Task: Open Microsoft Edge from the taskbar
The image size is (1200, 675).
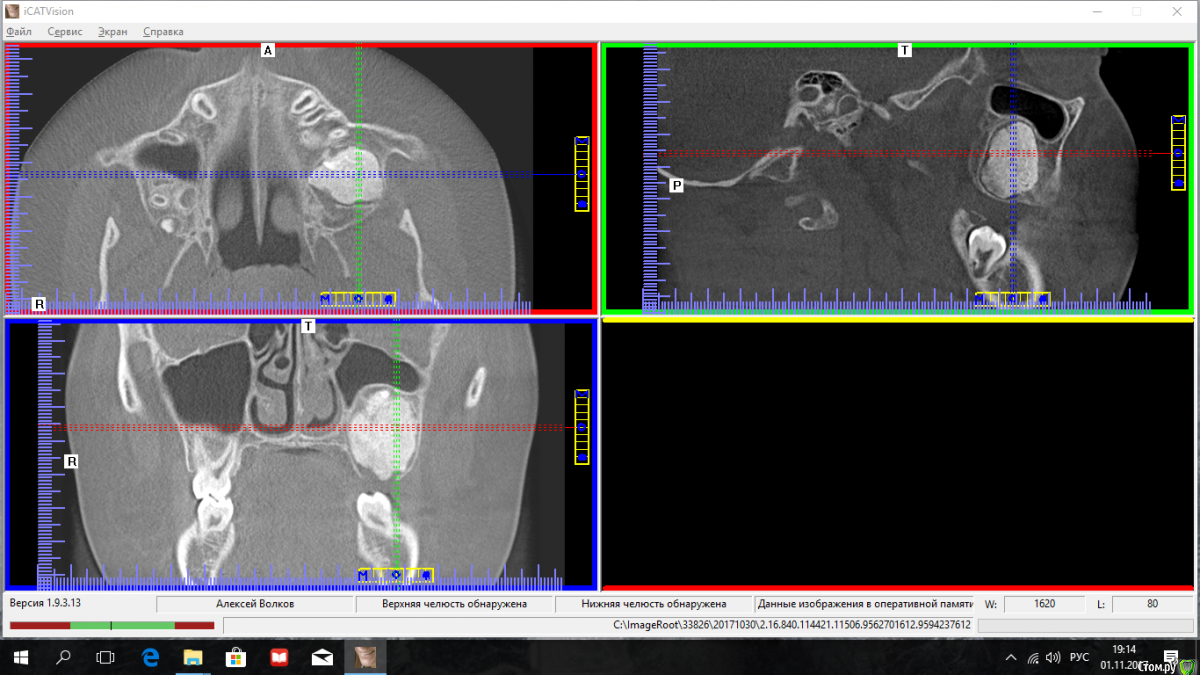Action: tap(151, 657)
